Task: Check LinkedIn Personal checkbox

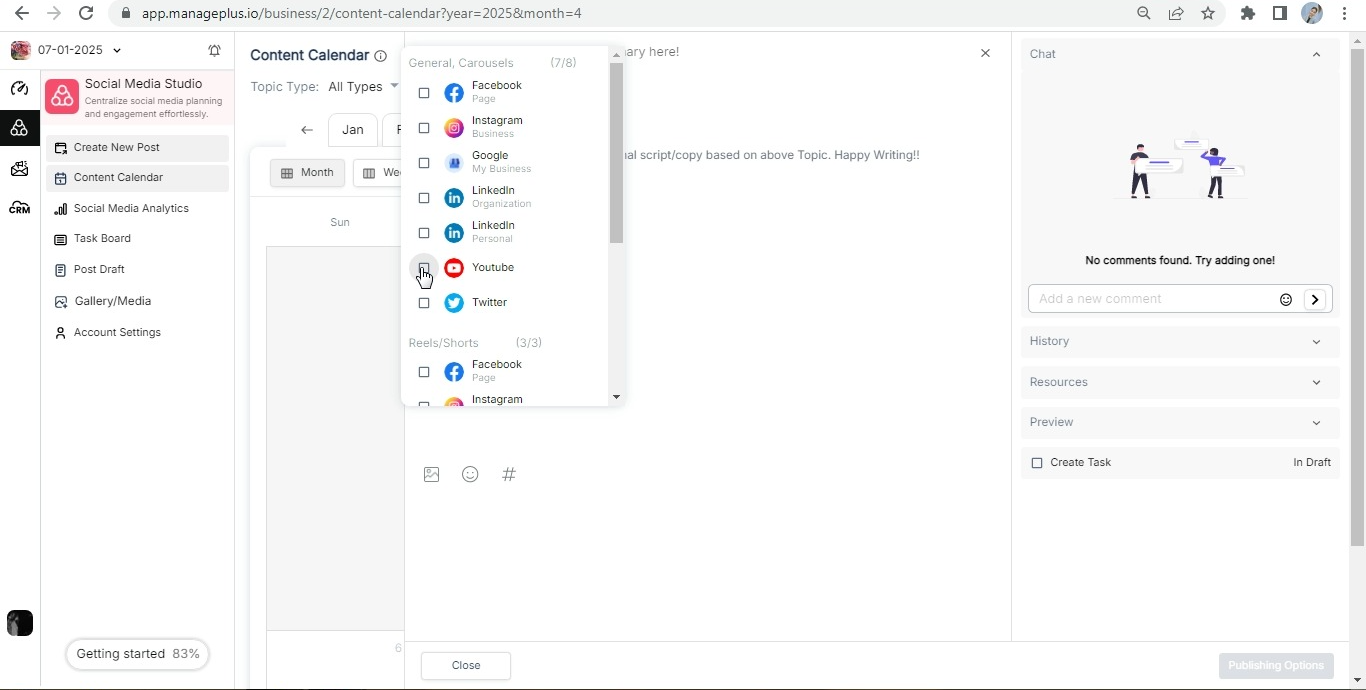Action: click(424, 233)
